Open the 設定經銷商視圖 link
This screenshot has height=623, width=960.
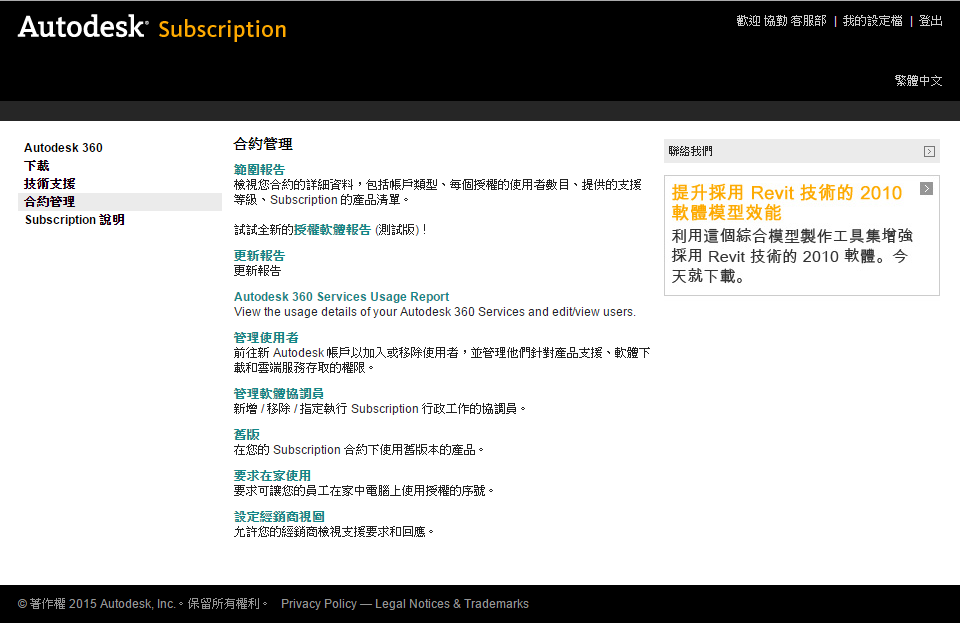point(279,517)
